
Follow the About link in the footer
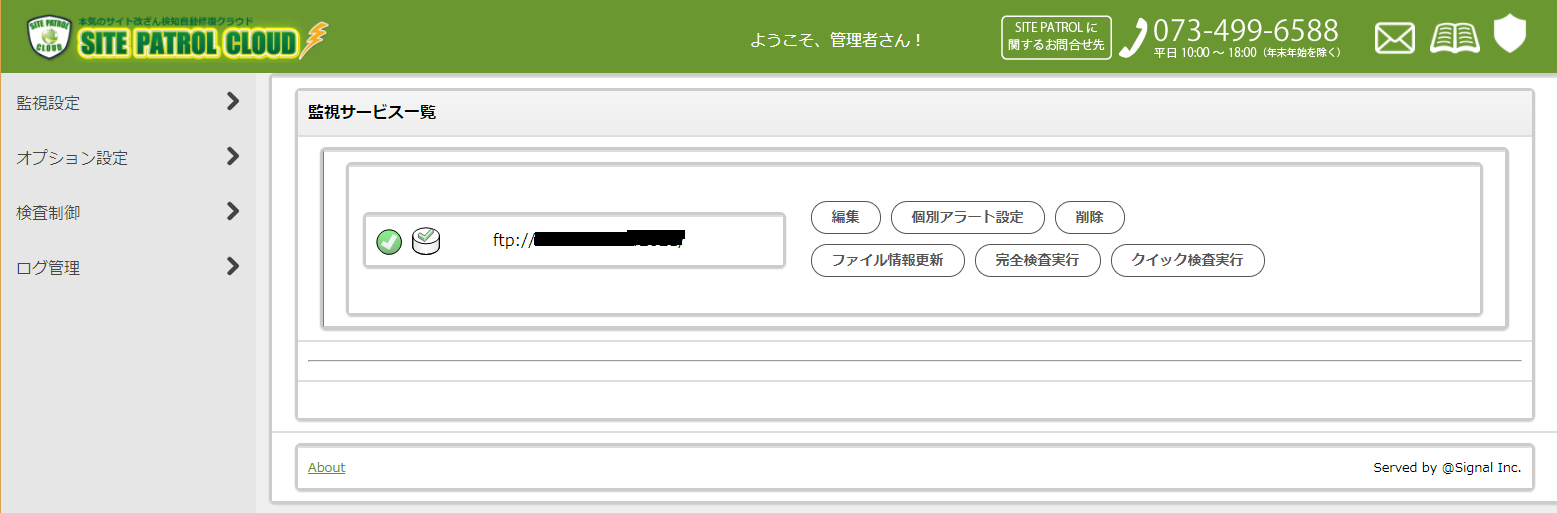pyautogui.click(x=326, y=467)
